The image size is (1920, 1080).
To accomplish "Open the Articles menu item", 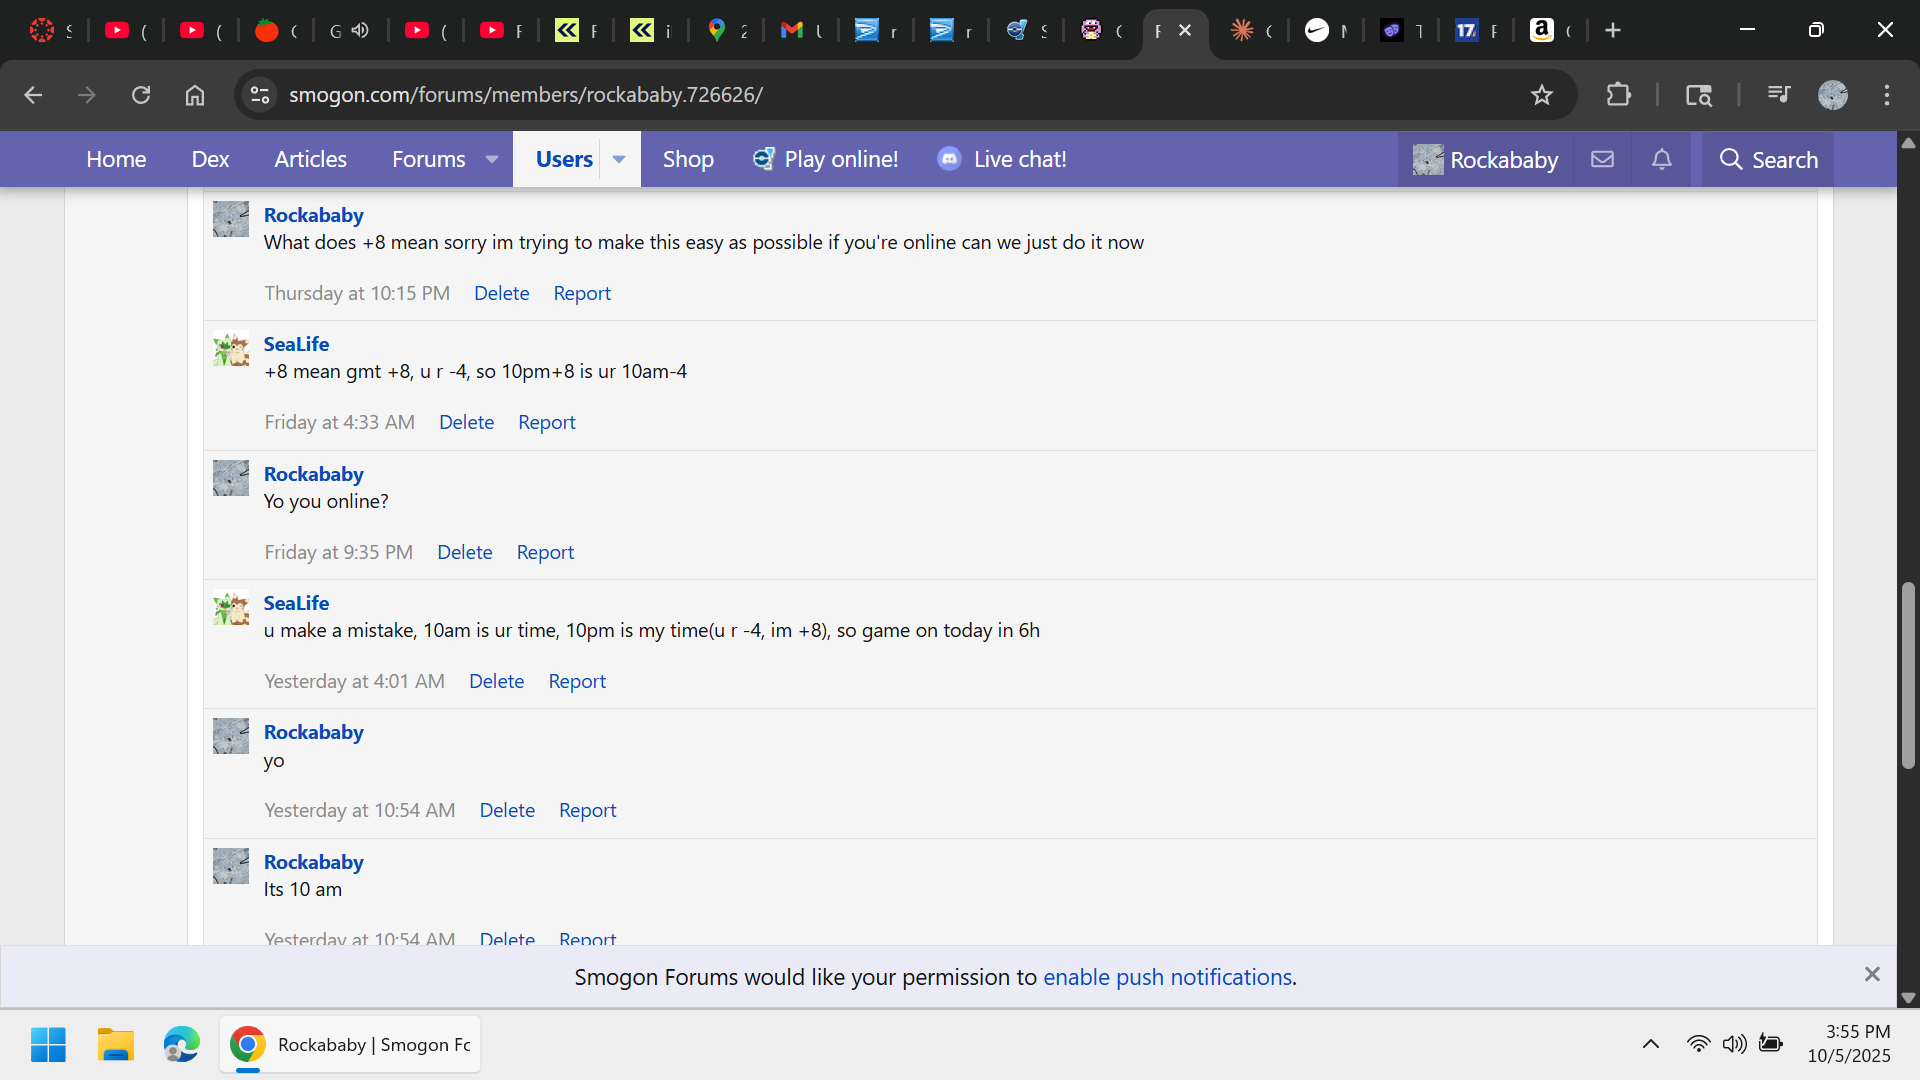I will coord(310,159).
